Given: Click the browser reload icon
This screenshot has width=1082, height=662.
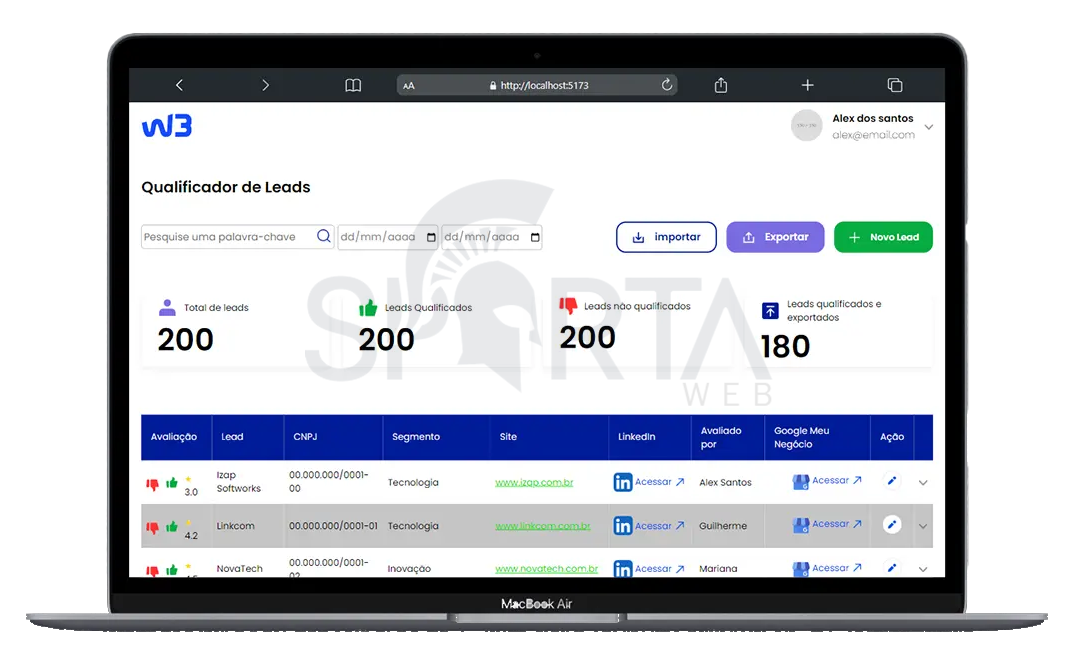Looking at the screenshot, I should [667, 85].
